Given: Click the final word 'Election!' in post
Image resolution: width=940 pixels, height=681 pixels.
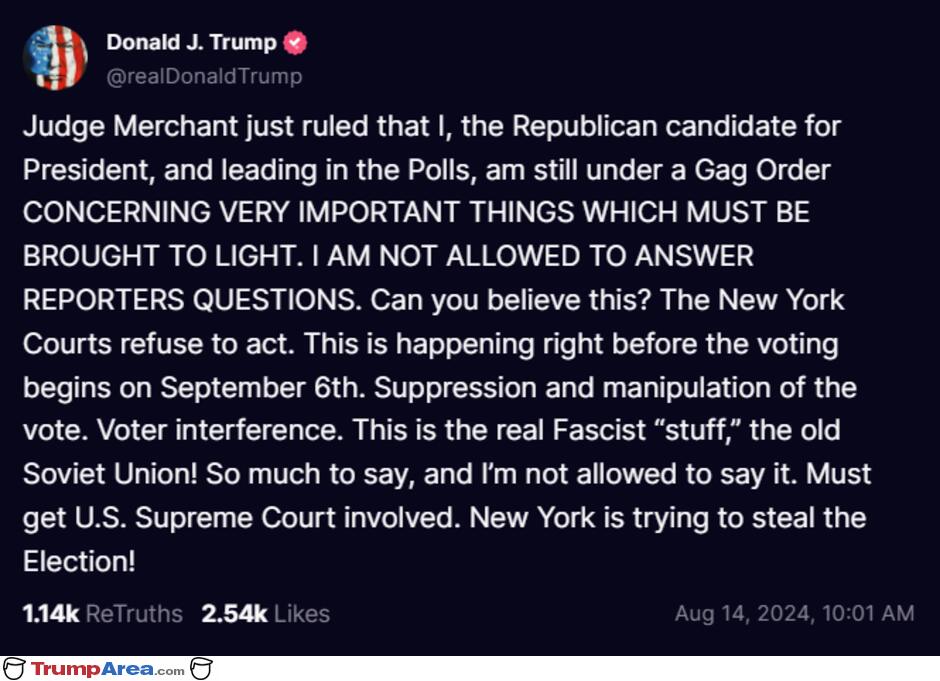Looking at the screenshot, I should point(79,562).
